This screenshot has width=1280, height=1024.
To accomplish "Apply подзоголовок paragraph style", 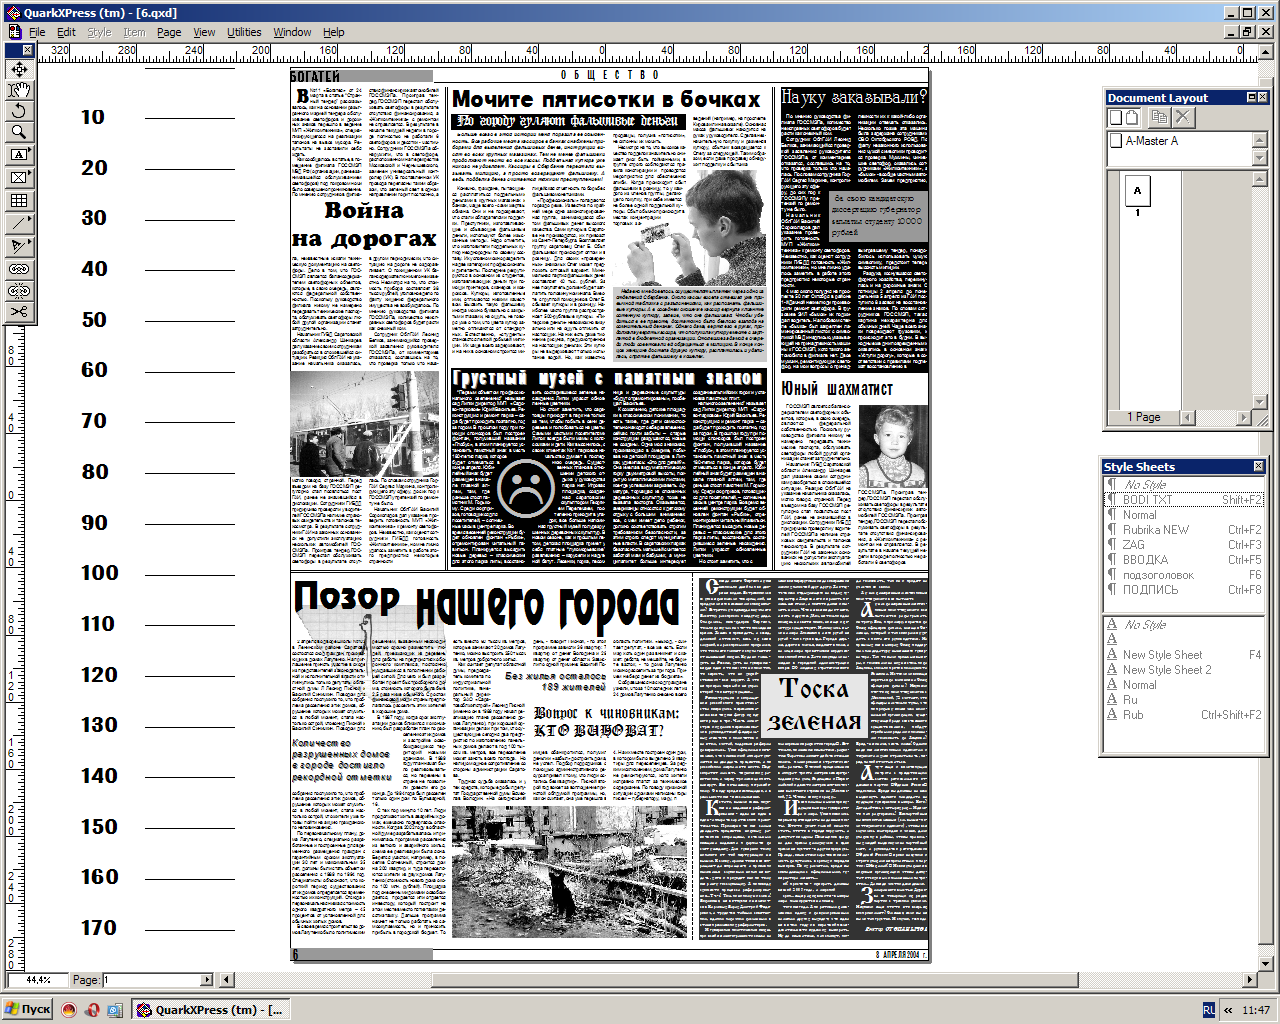I will 1184,575.
